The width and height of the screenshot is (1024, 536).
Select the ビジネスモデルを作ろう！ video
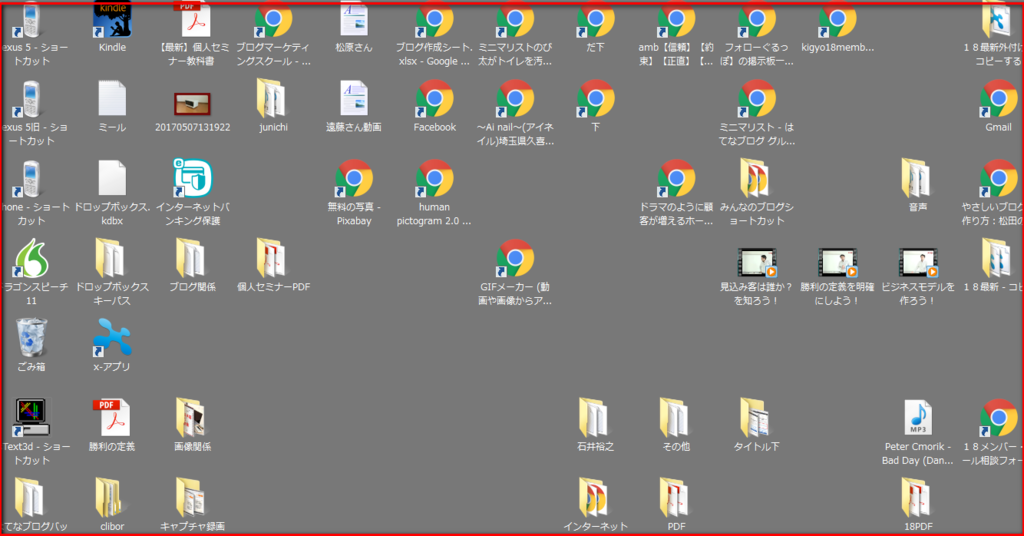click(x=918, y=262)
